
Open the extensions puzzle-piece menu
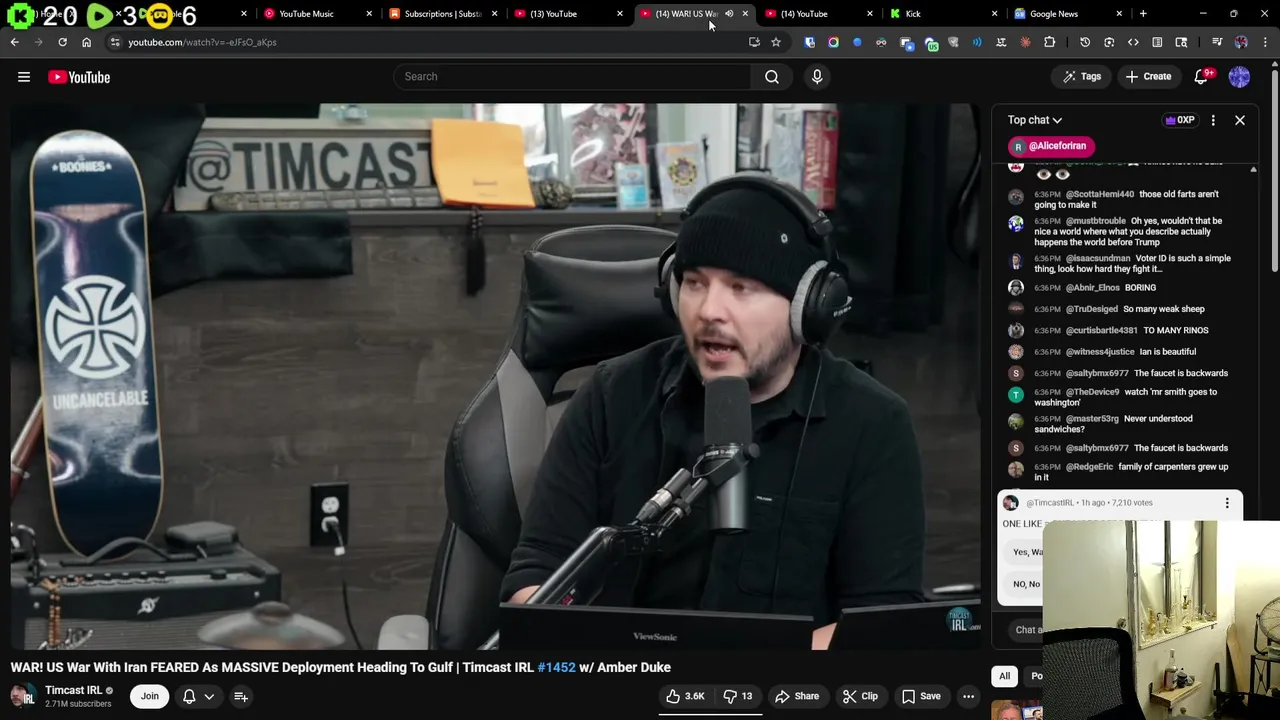pos(1049,42)
